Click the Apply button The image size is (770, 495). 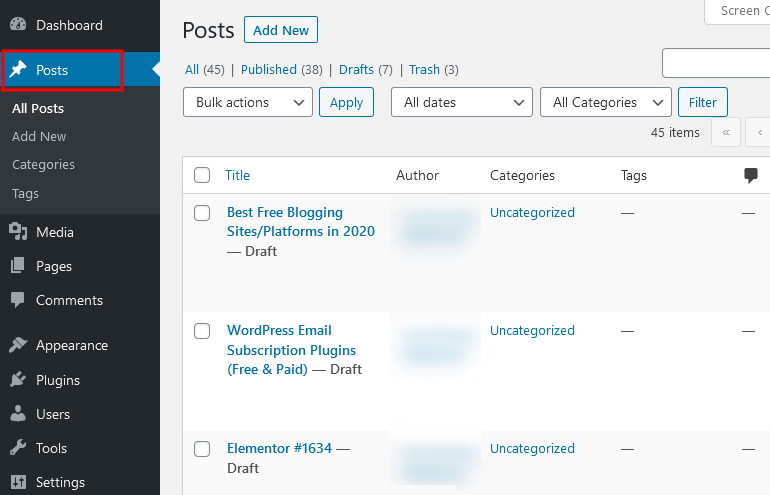(346, 102)
